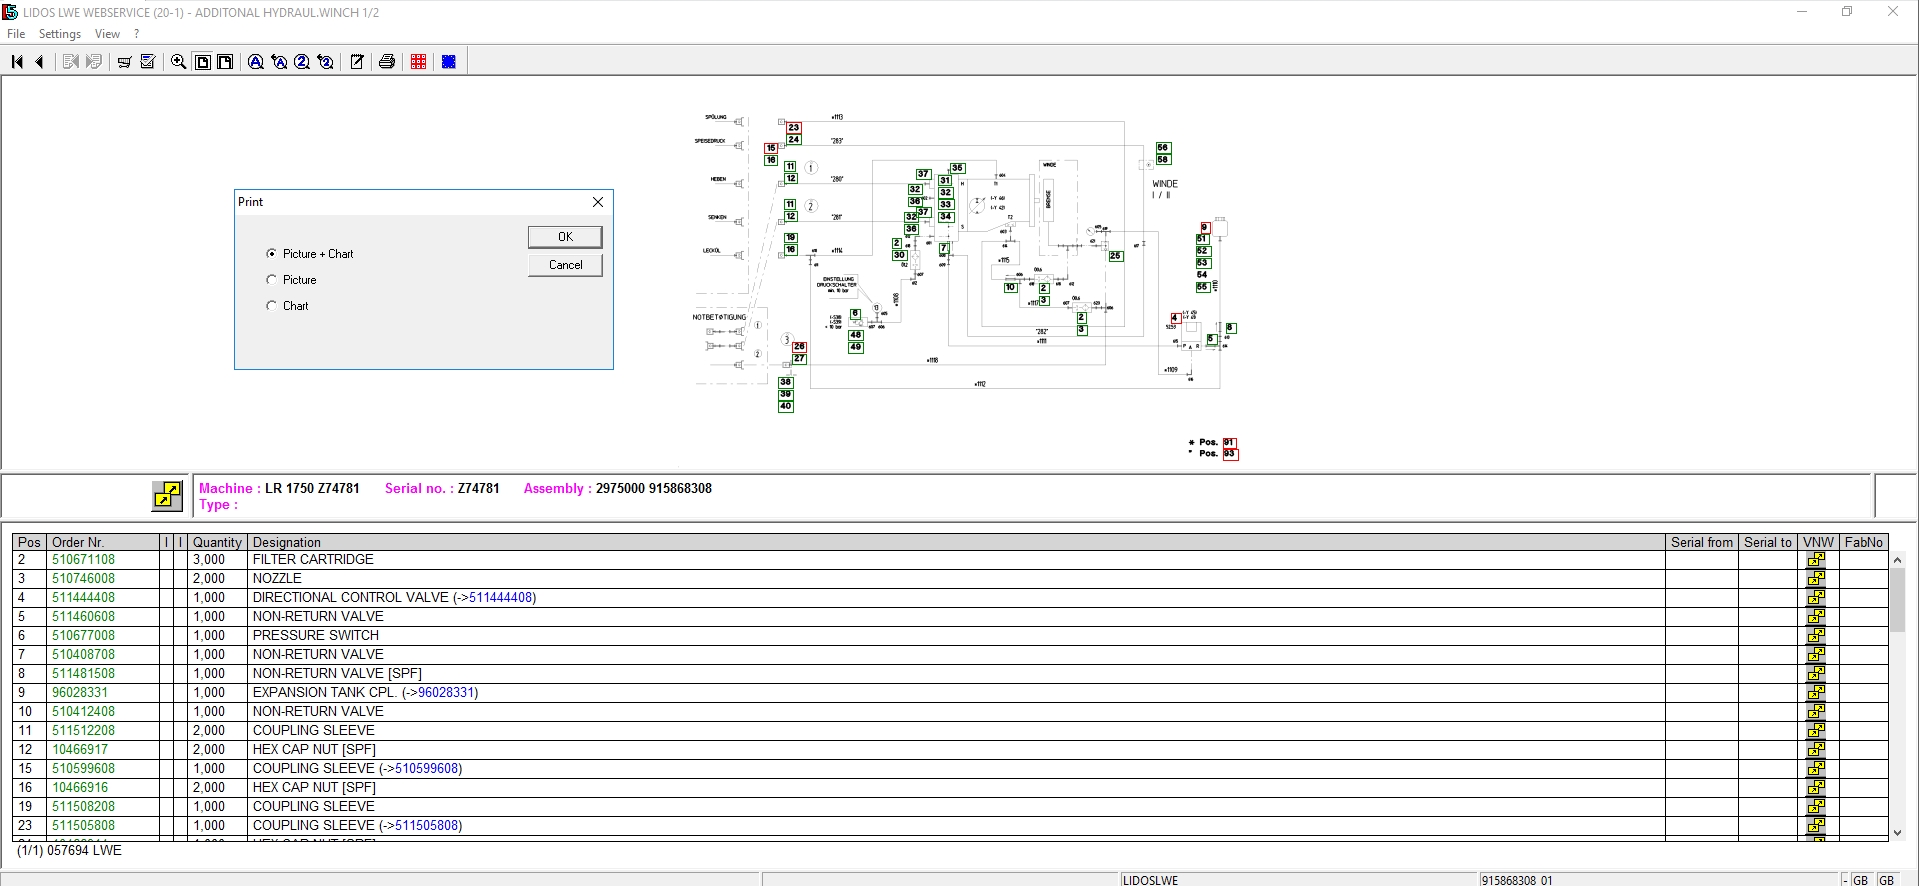This screenshot has height=886, width=1919.
Task: Open the ? help menu
Action: pos(137,34)
